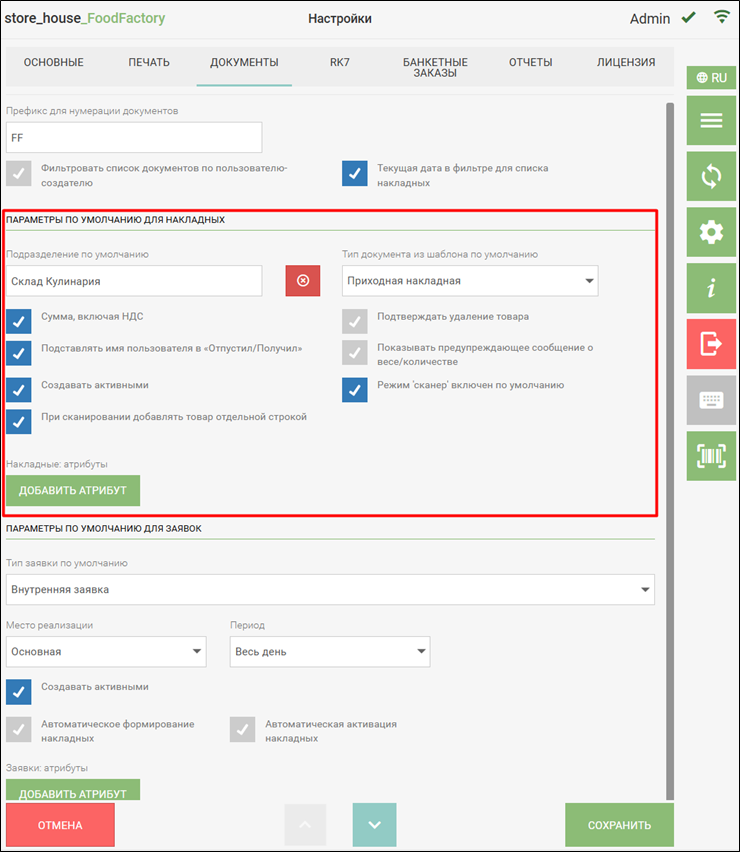Toggle 'Текущая дата в фильтре' checkbox
Image resolution: width=740 pixels, height=852 pixels.
coord(355,174)
